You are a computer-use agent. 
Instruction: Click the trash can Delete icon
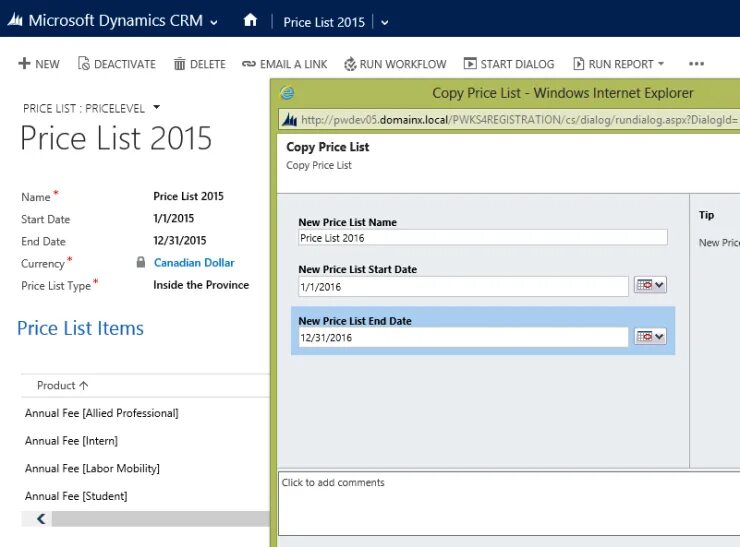[x=179, y=63]
